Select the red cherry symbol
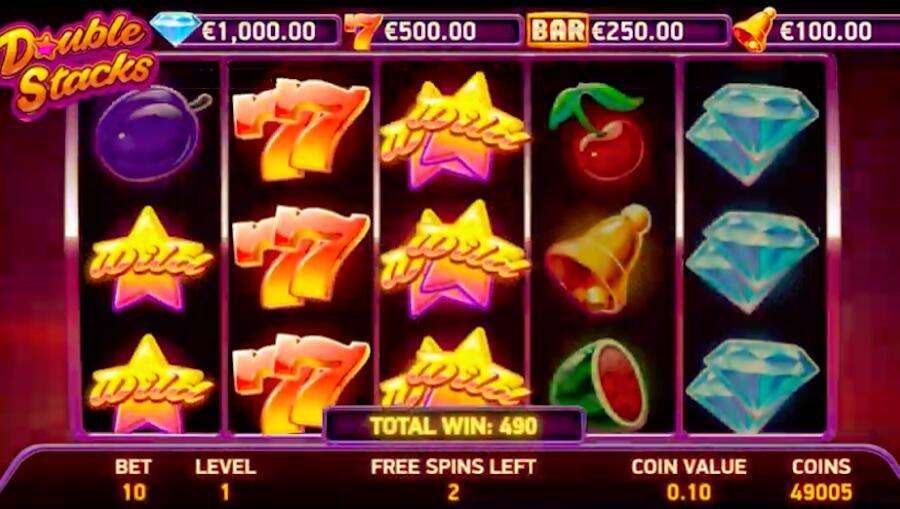The height and width of the screenshot is (509, 900). tap(597, 130)
